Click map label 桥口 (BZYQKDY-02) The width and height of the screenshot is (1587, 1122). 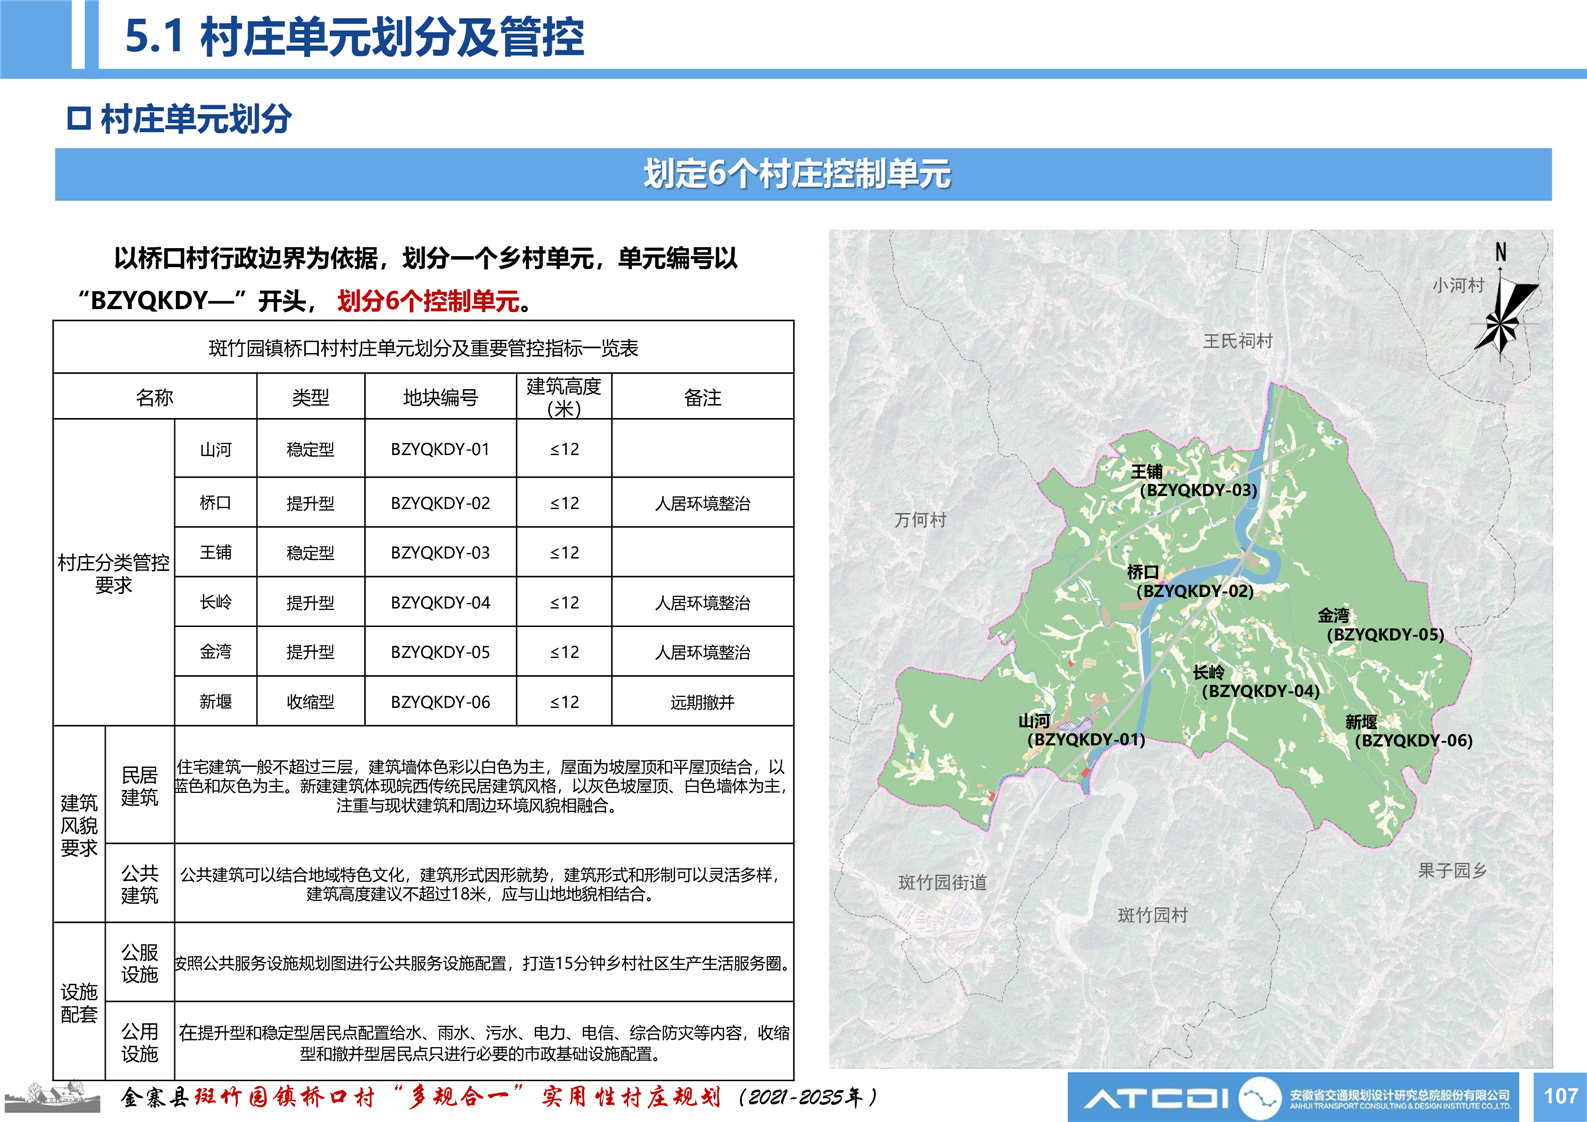tap(1191, 582)
